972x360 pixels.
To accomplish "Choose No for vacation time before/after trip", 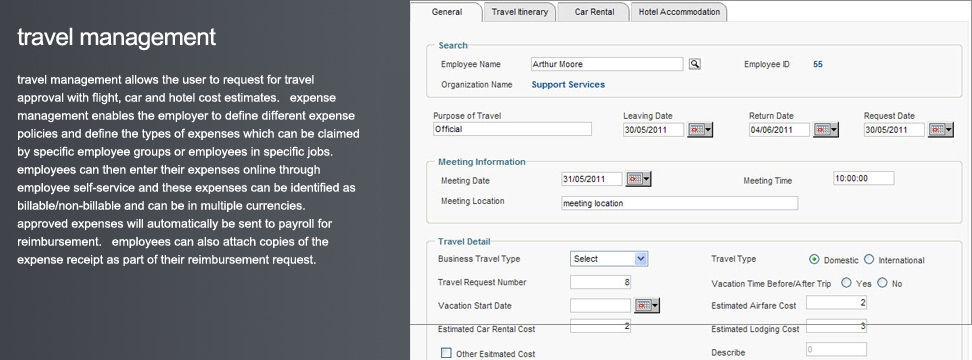I will [x=882, y=283].
